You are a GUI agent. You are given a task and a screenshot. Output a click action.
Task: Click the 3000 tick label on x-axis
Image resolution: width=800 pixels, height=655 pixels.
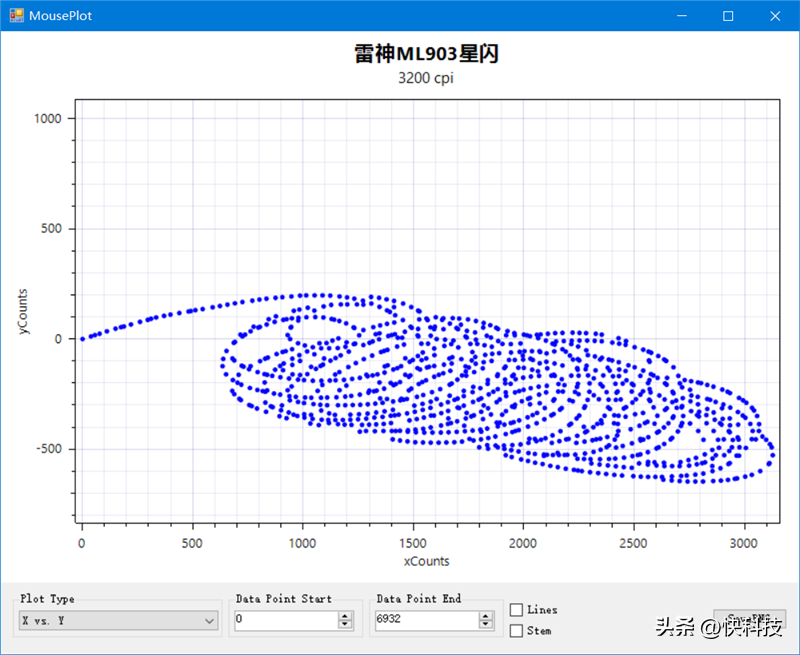743,543
